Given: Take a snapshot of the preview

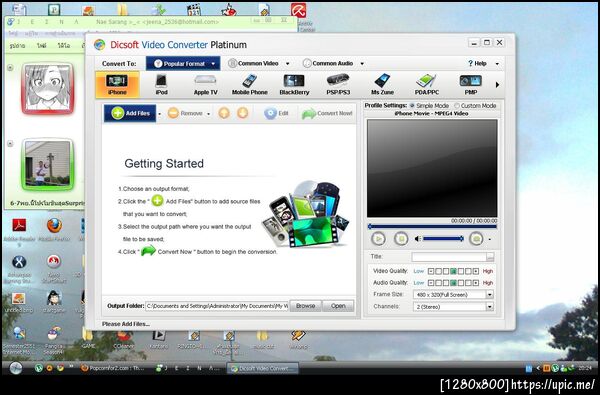Looking at the screenshot, I should point(476,239).
